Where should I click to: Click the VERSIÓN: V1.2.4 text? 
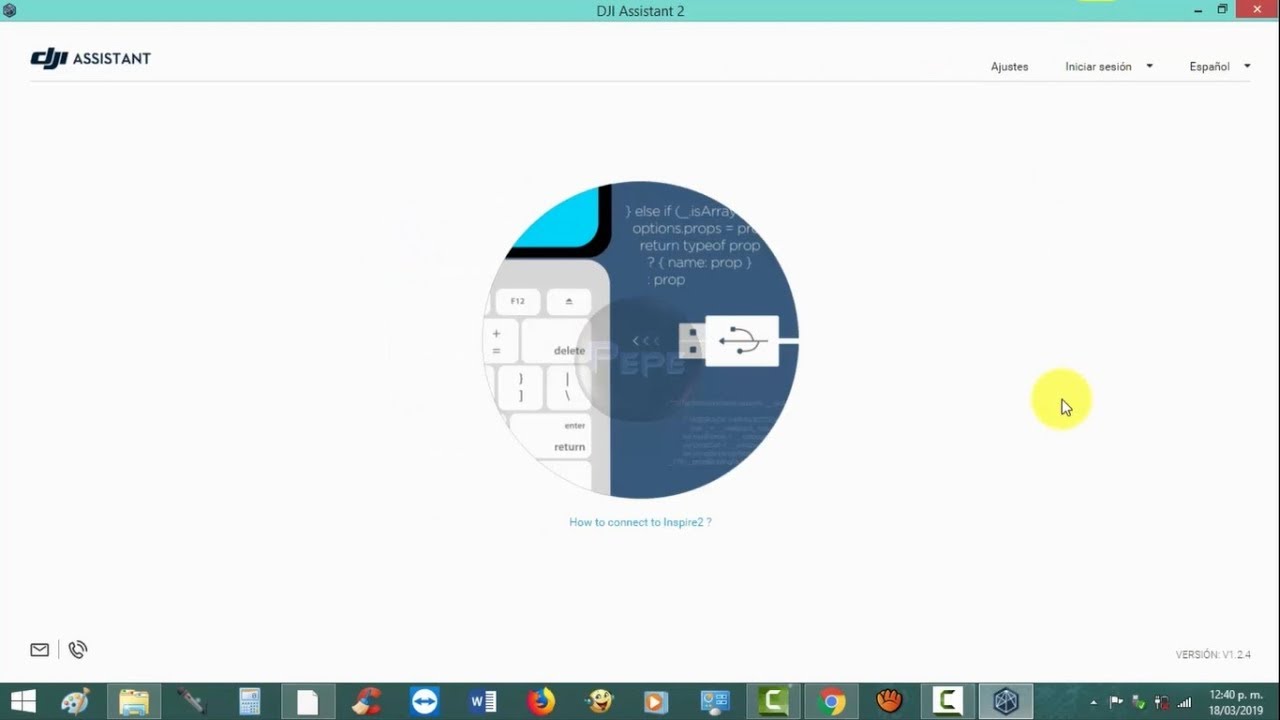pyautogui.click(x=1213, y=655)
